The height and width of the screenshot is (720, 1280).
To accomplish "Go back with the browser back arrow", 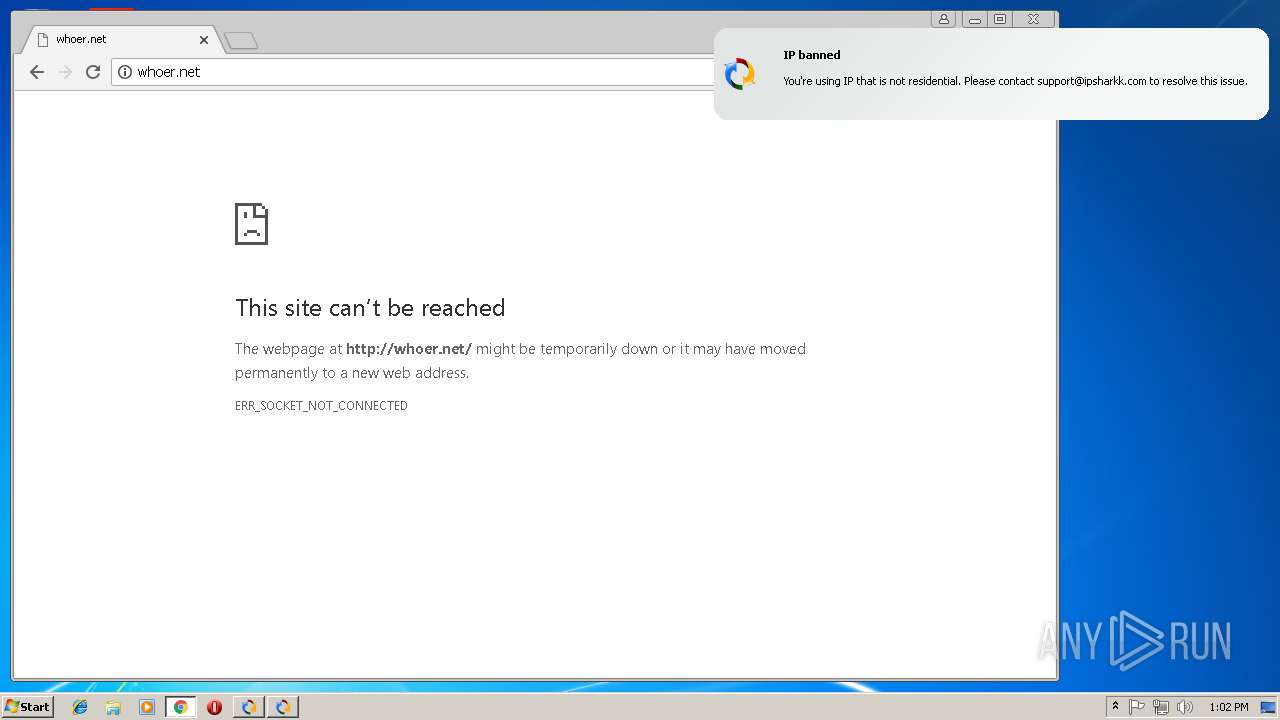I will pos(37,72).
